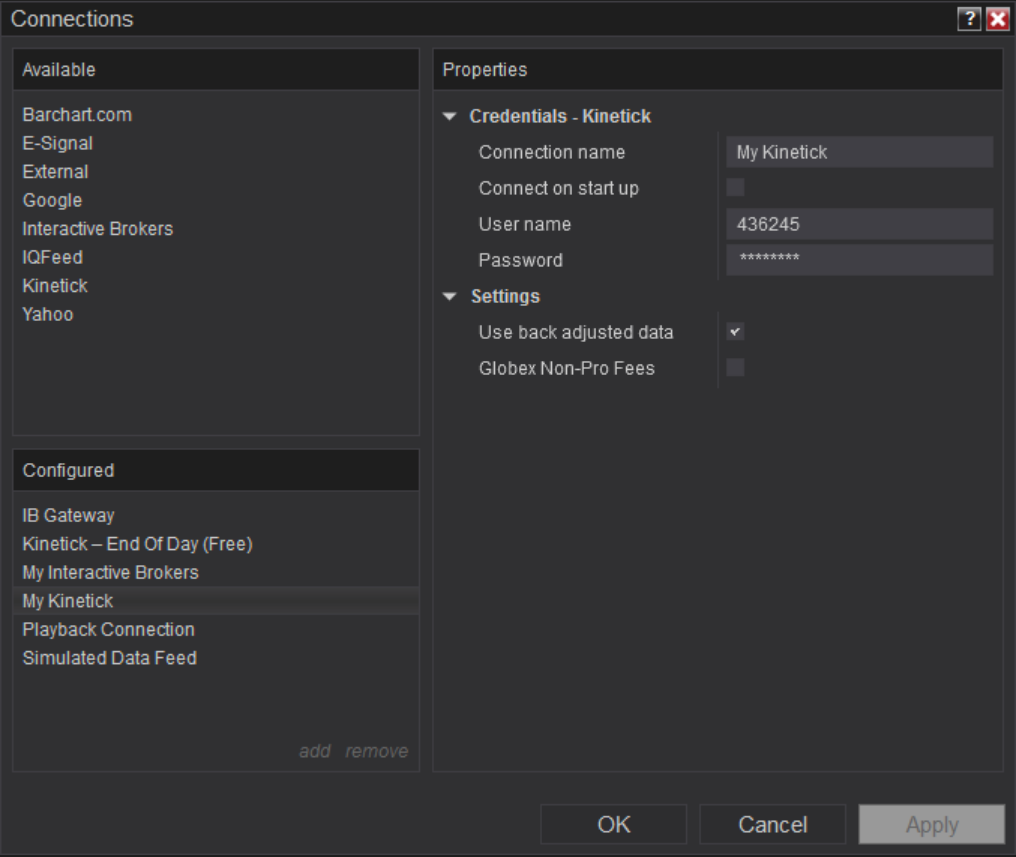Enable Connect on start up checkbox

[x=735, y=187]
